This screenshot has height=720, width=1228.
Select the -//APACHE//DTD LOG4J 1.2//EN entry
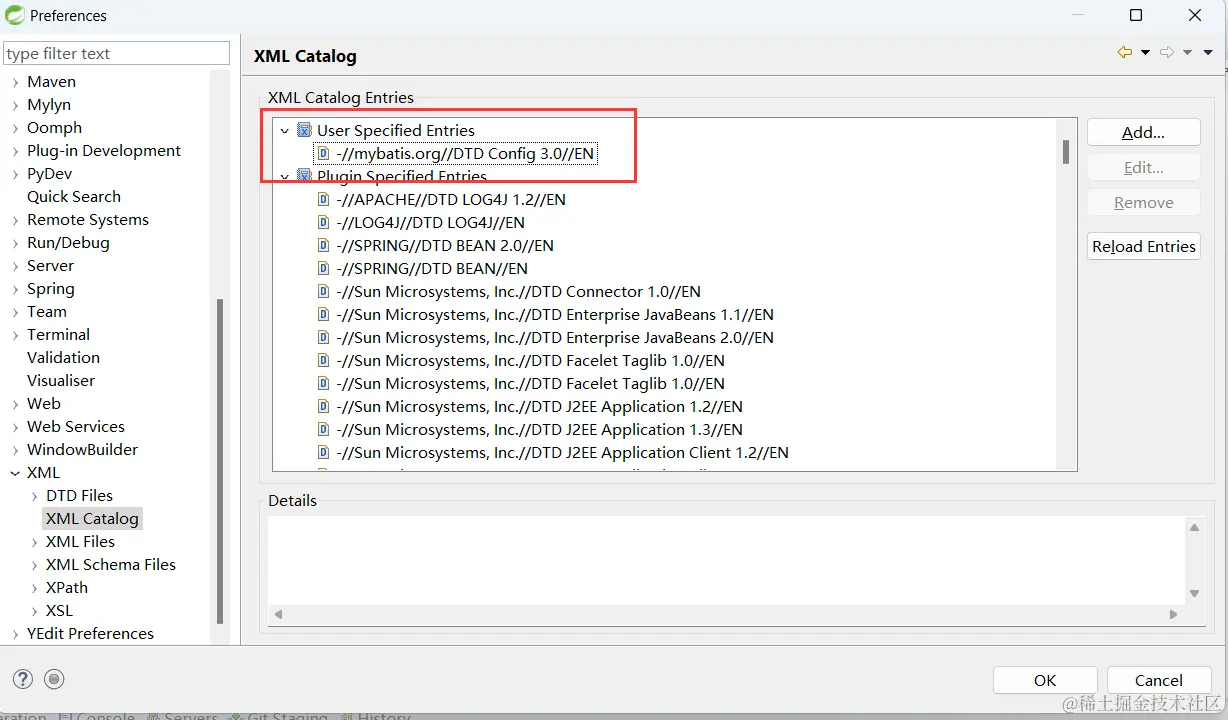click(x=451, y=199)
